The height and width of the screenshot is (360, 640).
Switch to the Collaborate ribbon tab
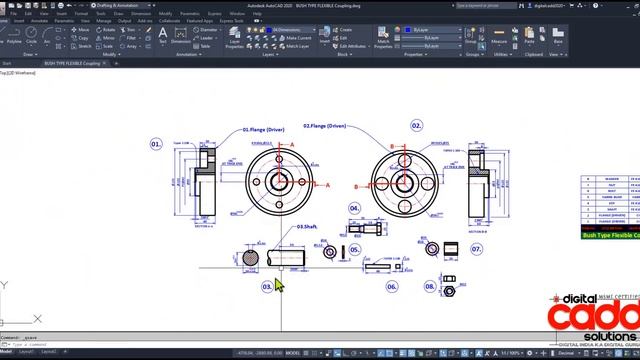[169, 21]
